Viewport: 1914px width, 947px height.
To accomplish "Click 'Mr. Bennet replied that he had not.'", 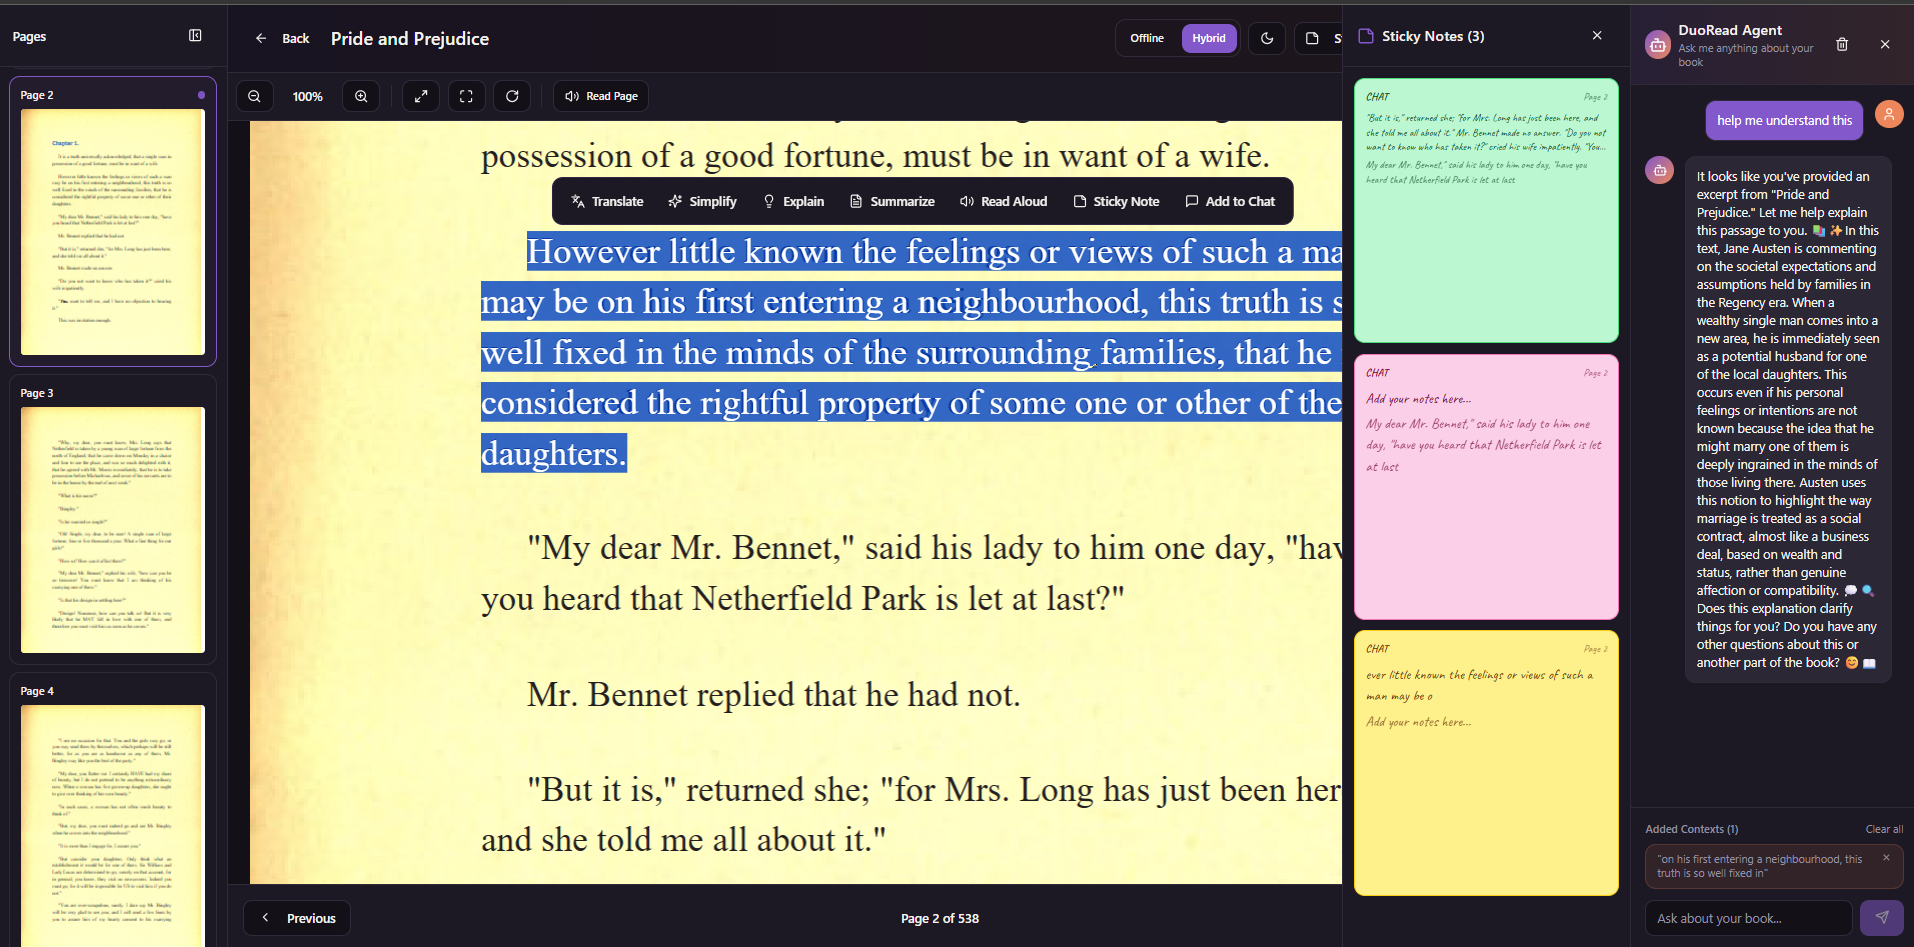I will click(x=774, y=694).
